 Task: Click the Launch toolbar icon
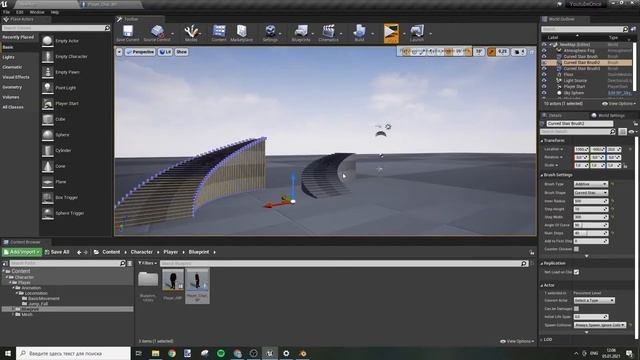(417, 33)
